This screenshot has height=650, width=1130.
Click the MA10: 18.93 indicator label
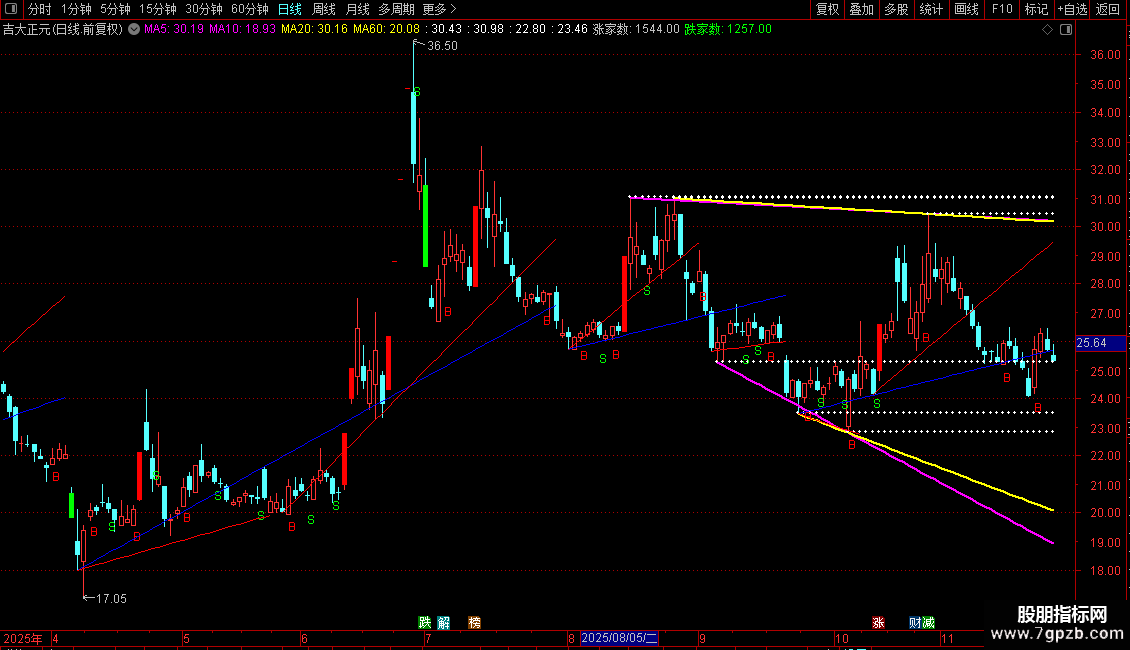pos(242,30)
